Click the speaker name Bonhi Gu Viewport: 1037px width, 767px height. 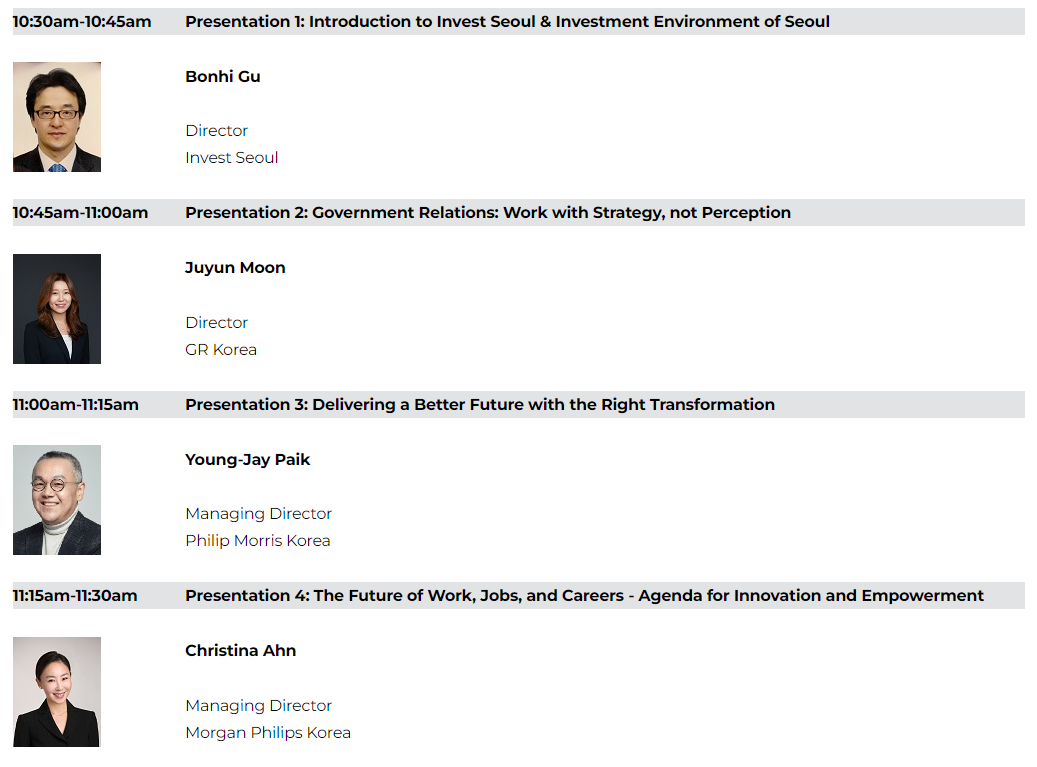point(223,77)
